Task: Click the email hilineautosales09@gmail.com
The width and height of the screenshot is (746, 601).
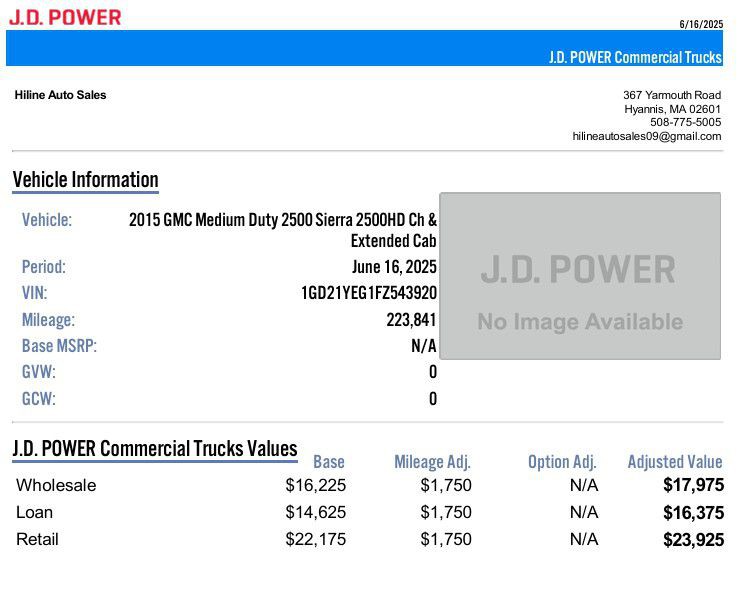Action: (647, 136)
